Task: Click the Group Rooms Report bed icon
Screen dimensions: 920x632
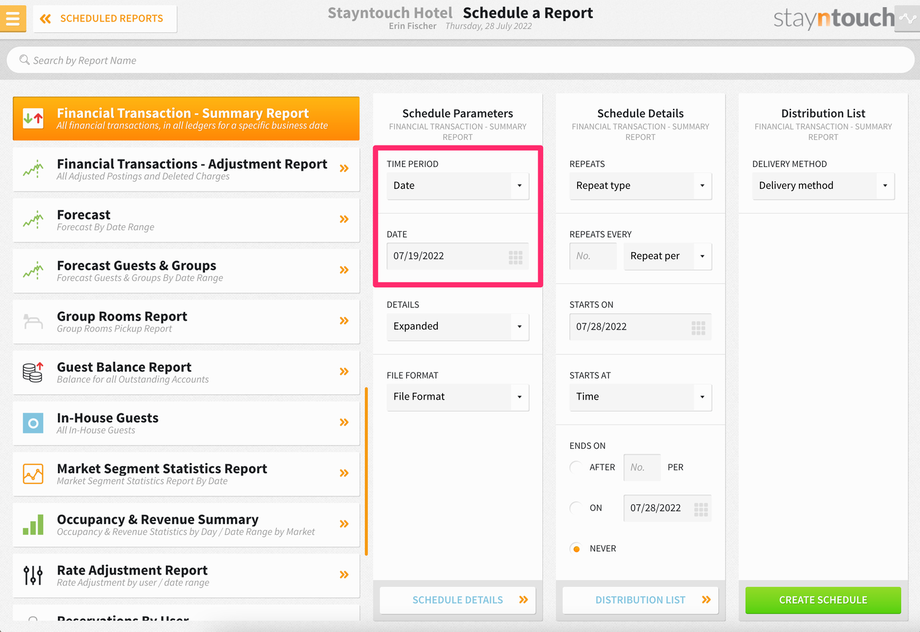Action: point(33,322)
